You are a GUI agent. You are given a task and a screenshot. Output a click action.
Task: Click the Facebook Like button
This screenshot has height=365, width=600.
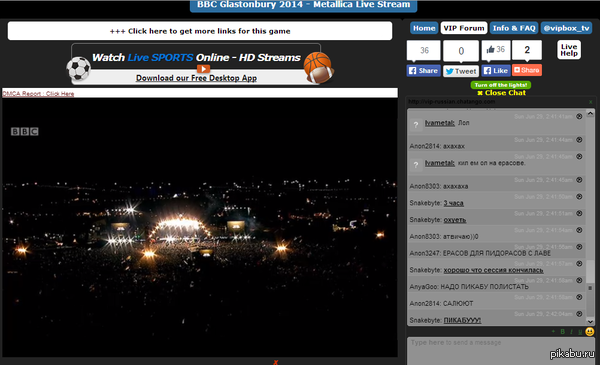[x=496, y=71]
